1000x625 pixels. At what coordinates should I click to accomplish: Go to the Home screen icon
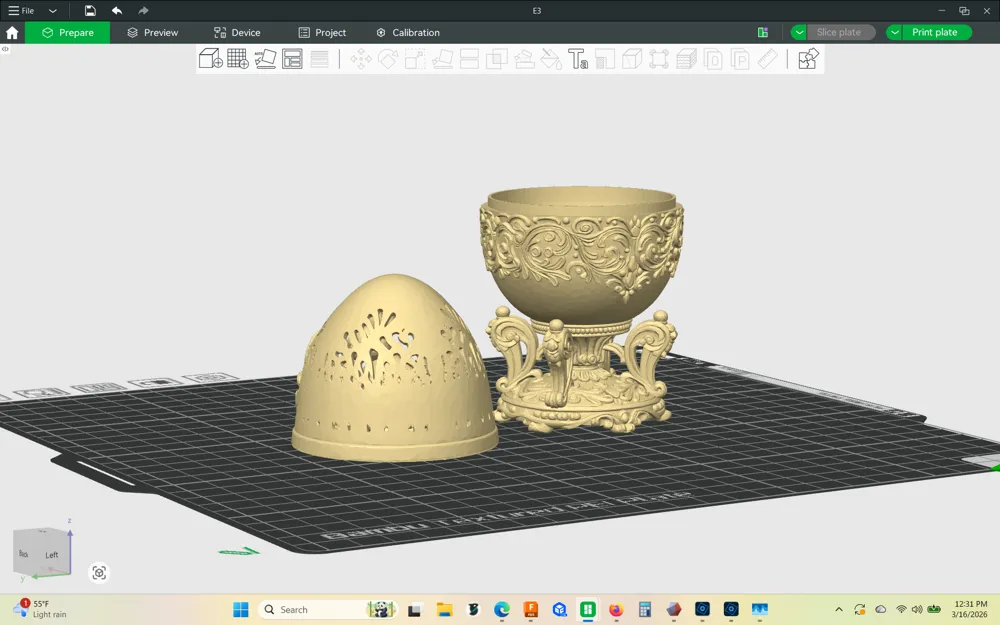pyautogui.click(x=12, y=33)
